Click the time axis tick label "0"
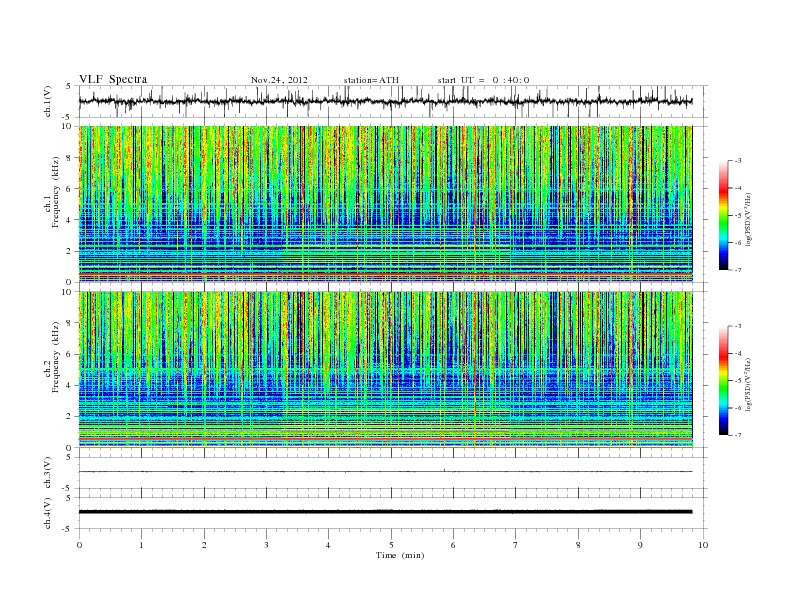 click(79, 545)
